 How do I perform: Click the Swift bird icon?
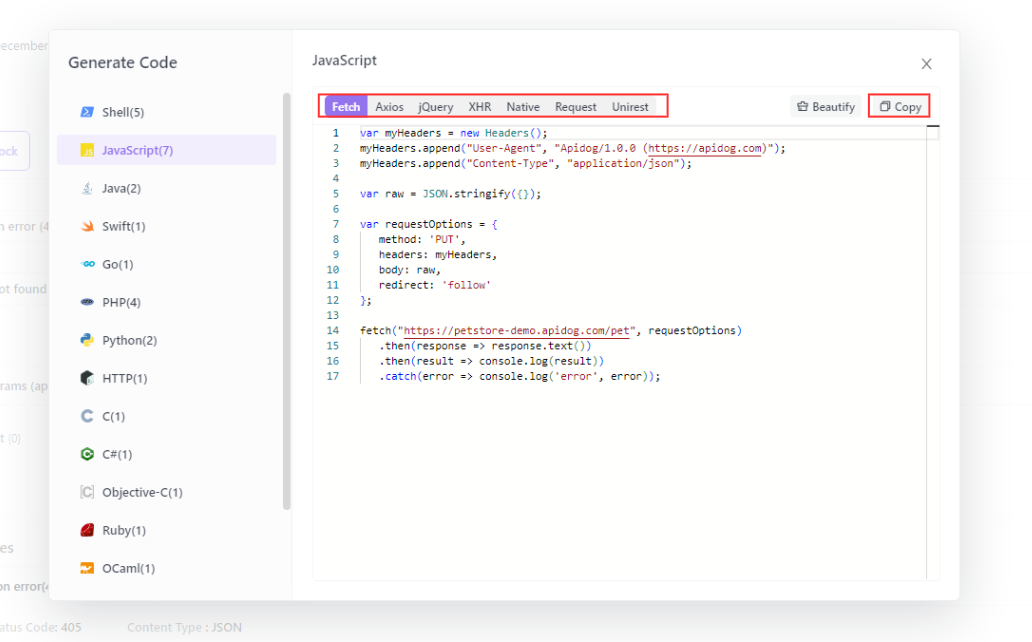click(x=87, y=226)
